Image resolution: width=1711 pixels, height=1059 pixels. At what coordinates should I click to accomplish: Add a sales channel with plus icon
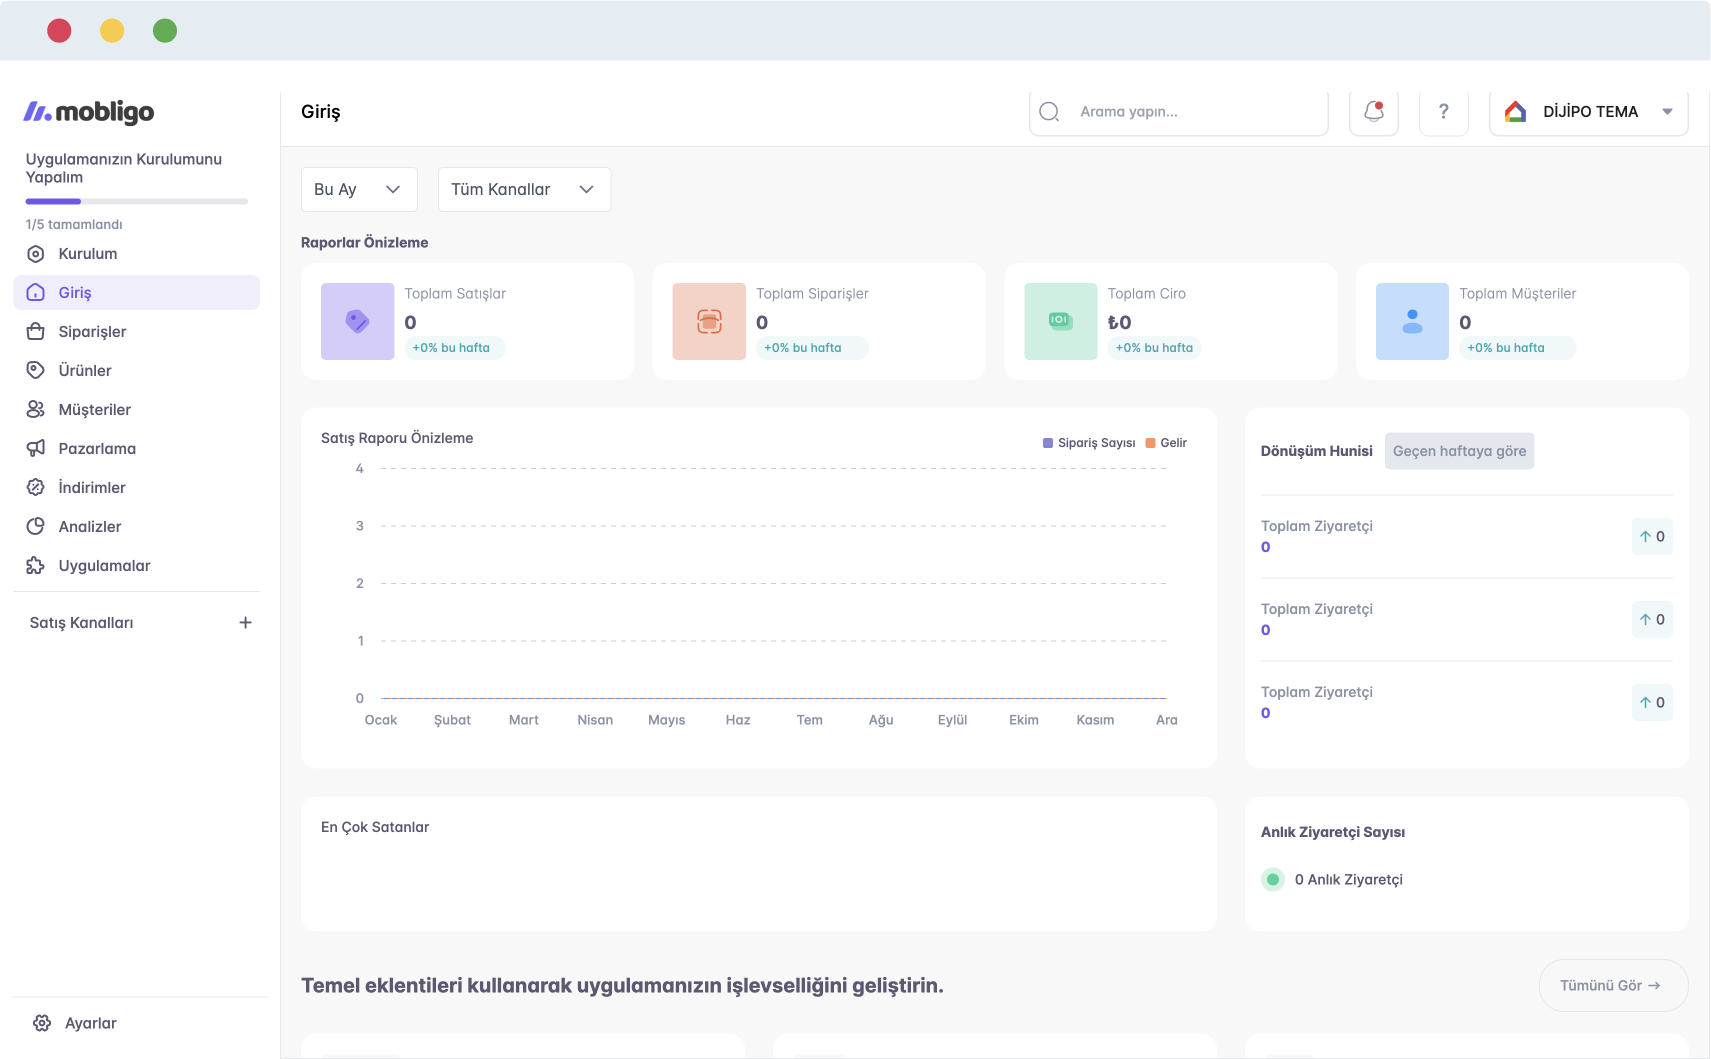[x=245, y=622]
